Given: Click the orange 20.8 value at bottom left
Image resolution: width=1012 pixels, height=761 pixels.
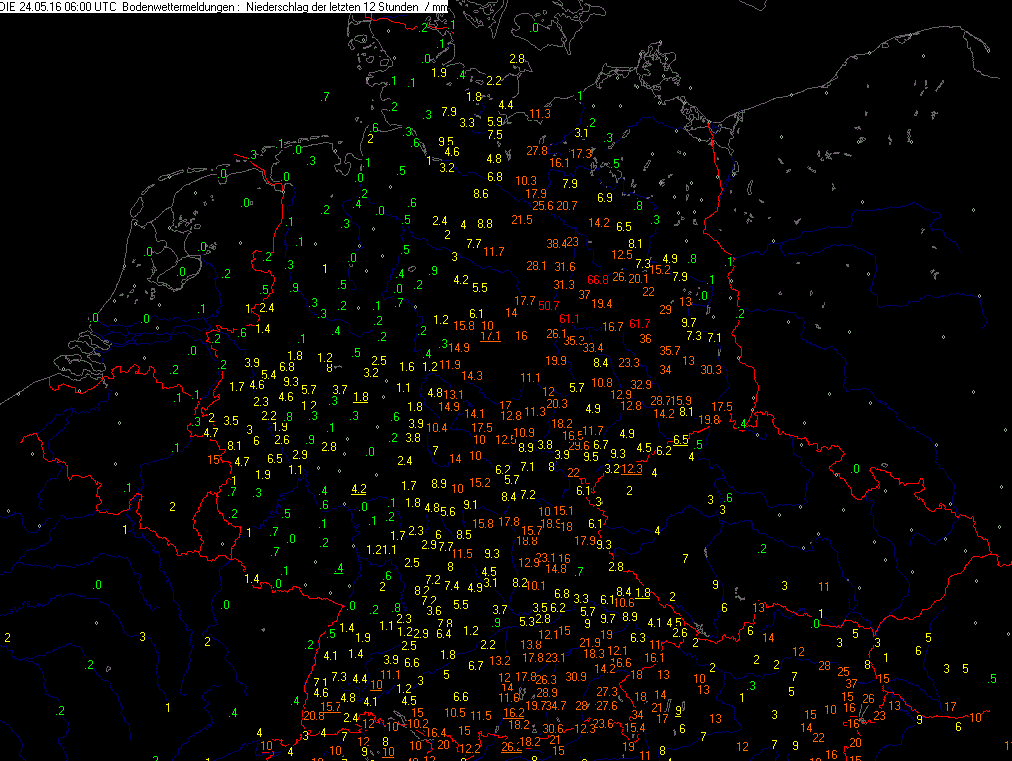Looking at the screenshot, I should pyautogui.click(x=312, y=715).
